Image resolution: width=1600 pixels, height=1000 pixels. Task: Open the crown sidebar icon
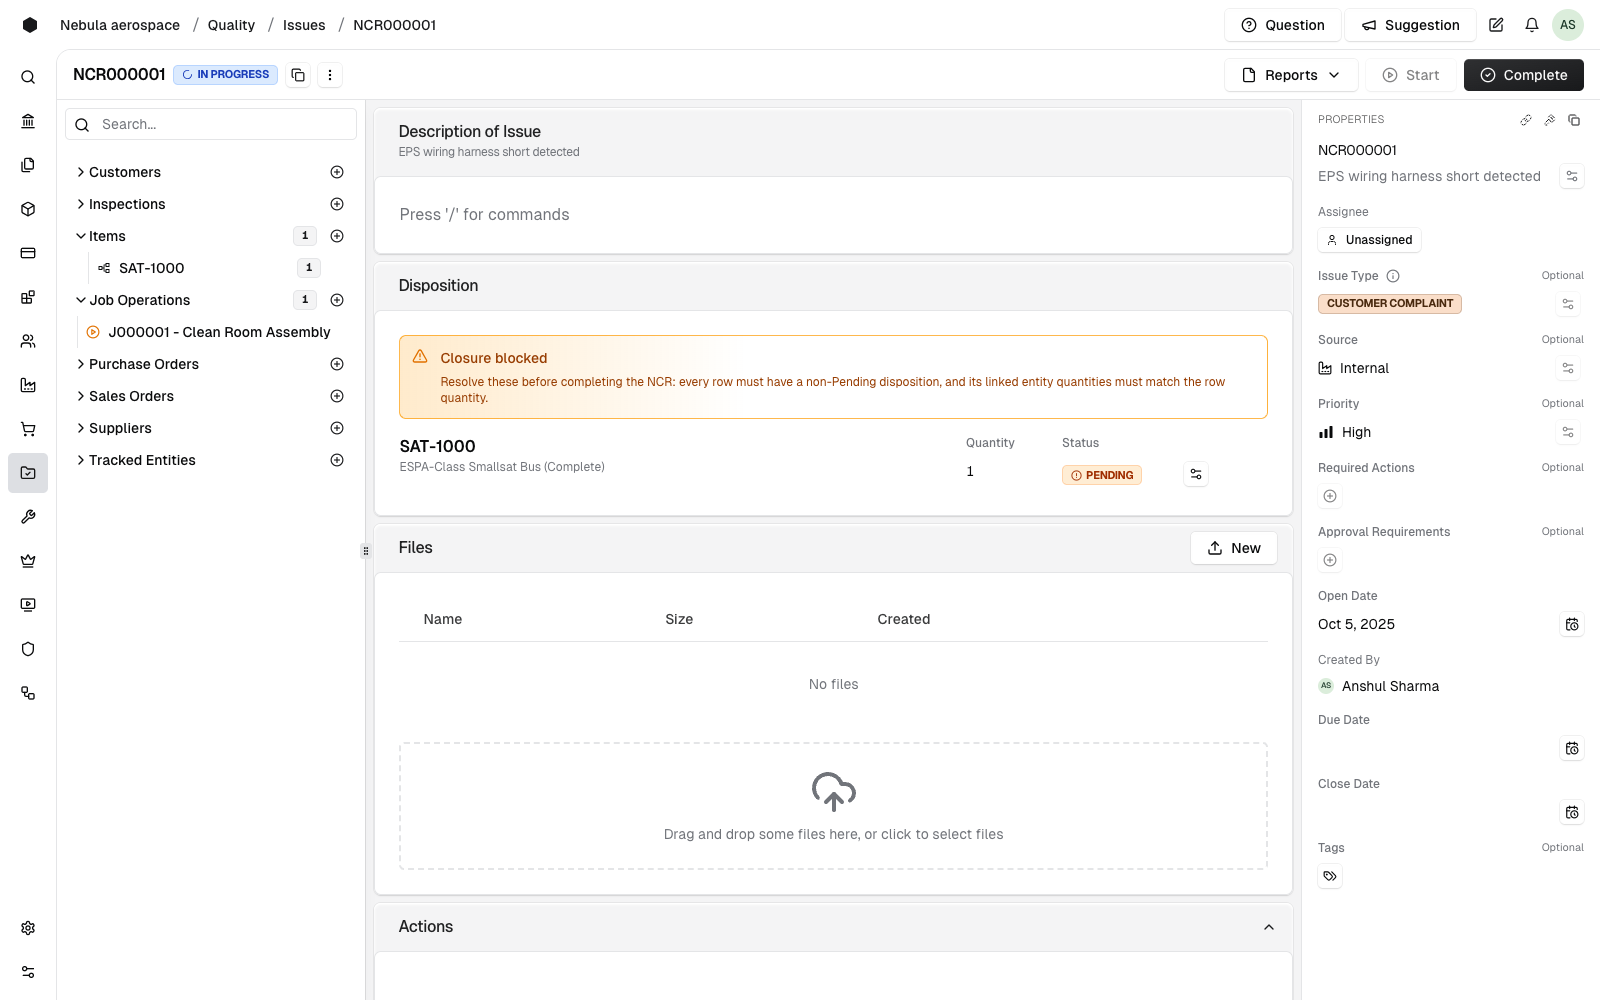(x=28, y=561)
